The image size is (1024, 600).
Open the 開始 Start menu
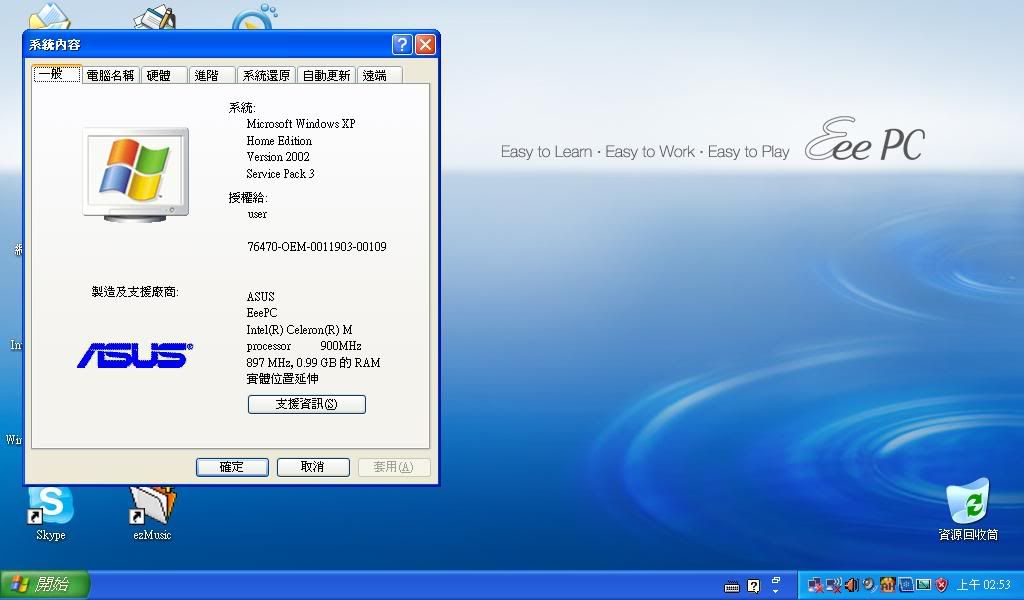[45, 584]
